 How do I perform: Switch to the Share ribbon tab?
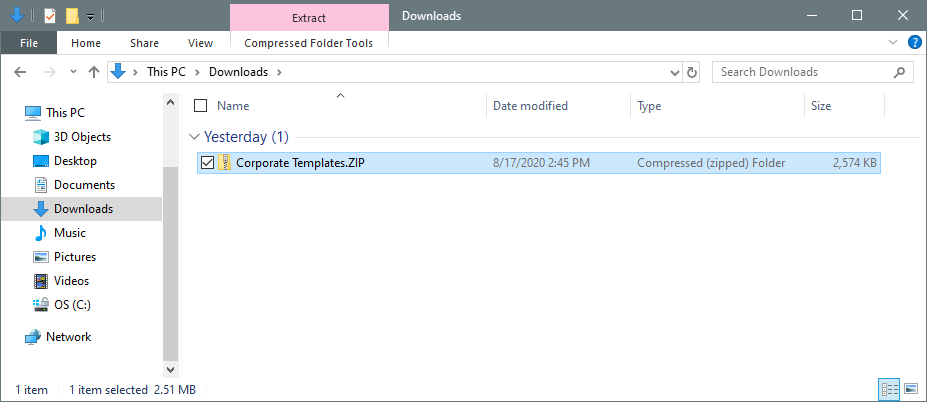coord(144,43)
